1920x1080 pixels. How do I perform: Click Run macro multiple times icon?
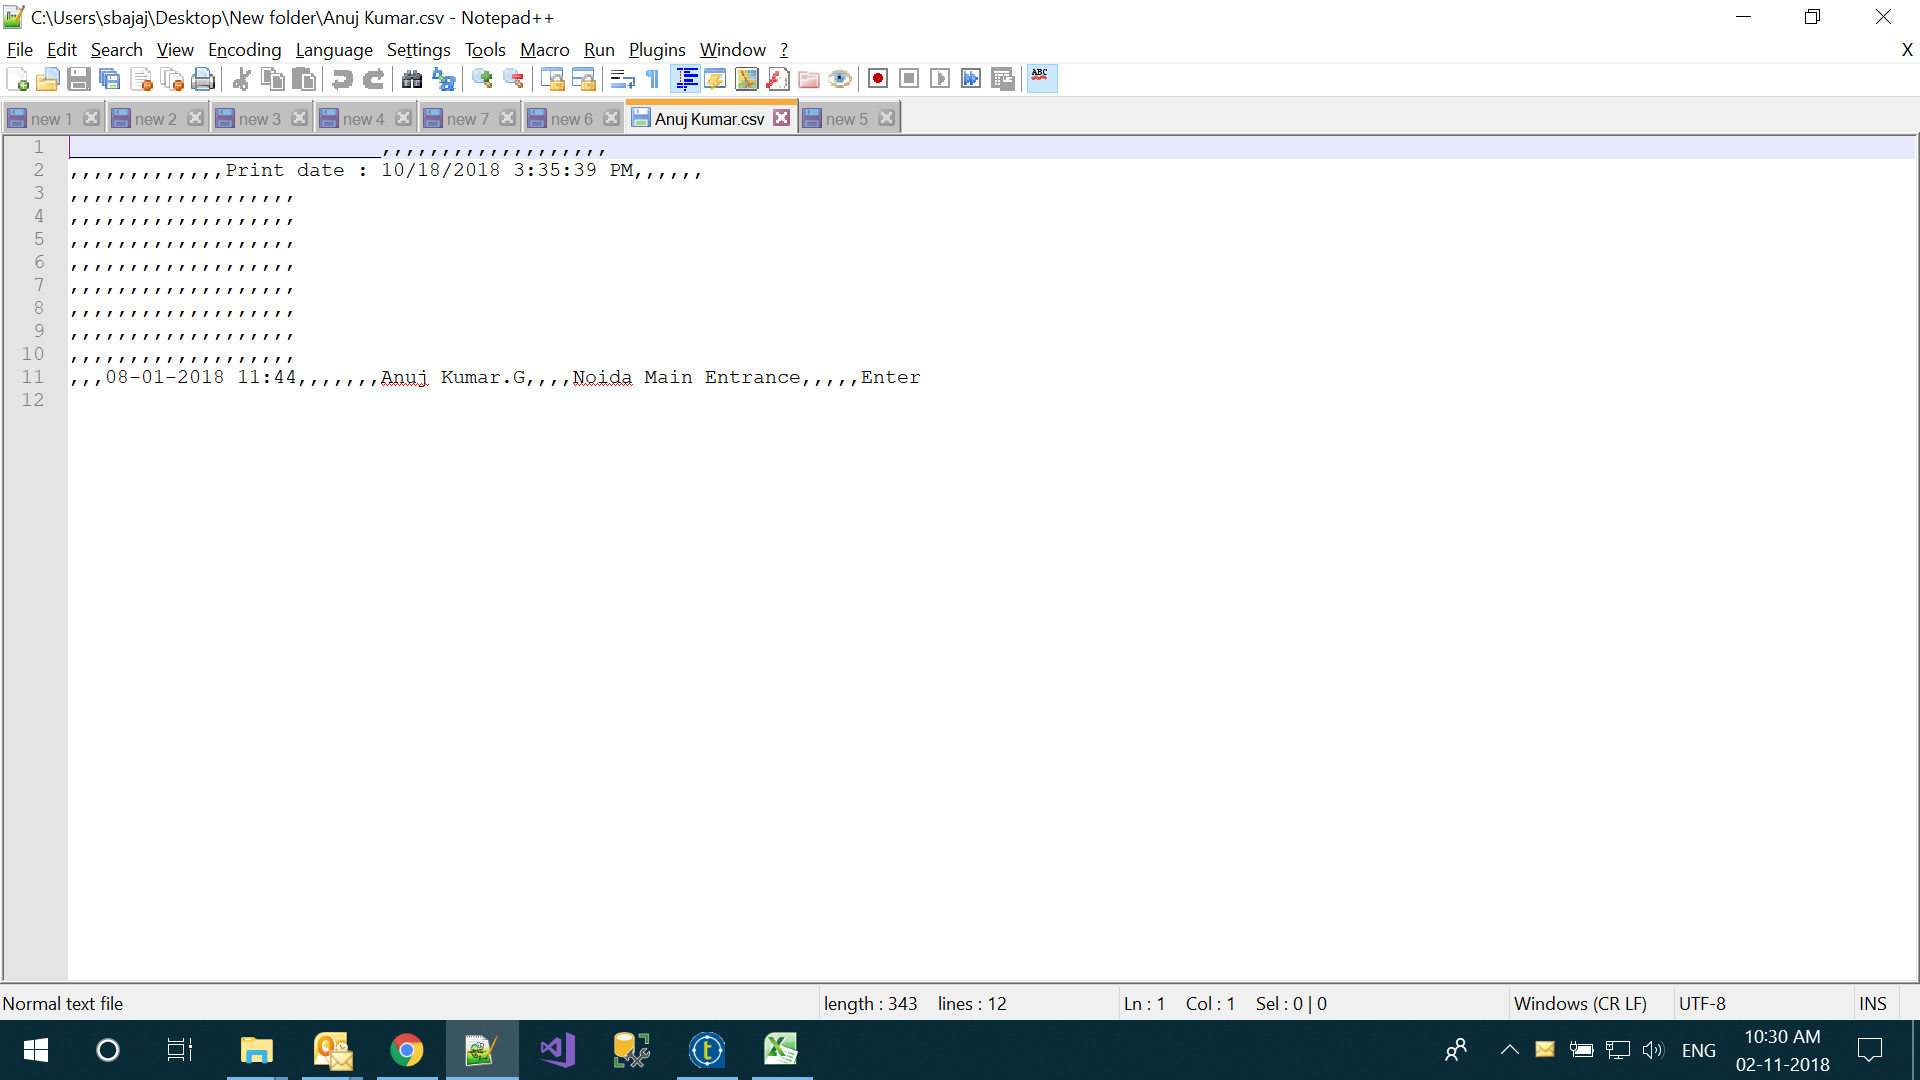[971, 79]
